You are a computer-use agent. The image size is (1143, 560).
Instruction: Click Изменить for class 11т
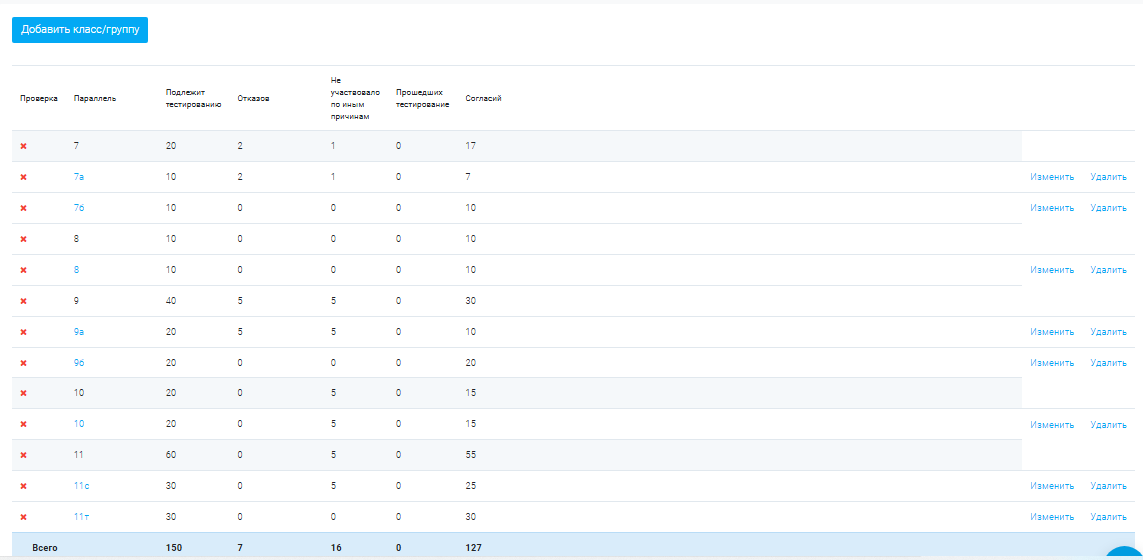[1052, 517]
